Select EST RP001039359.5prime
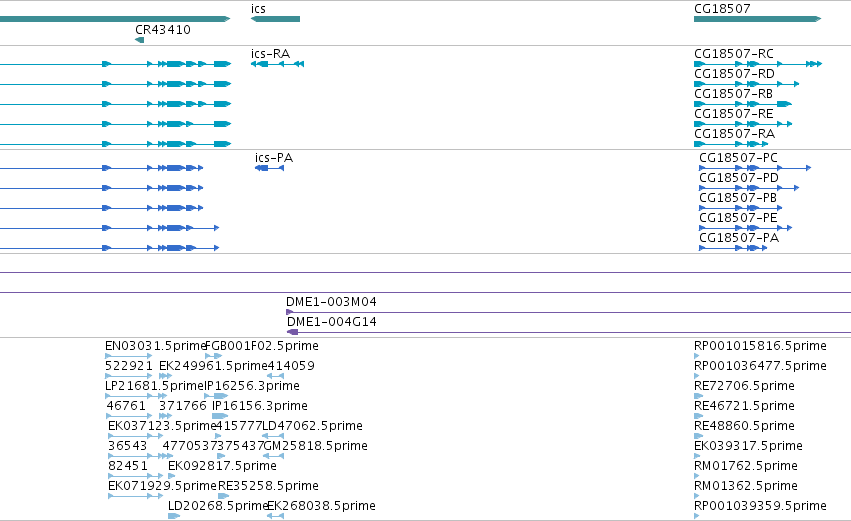This screenshot has width=851, height=521. 697,516
